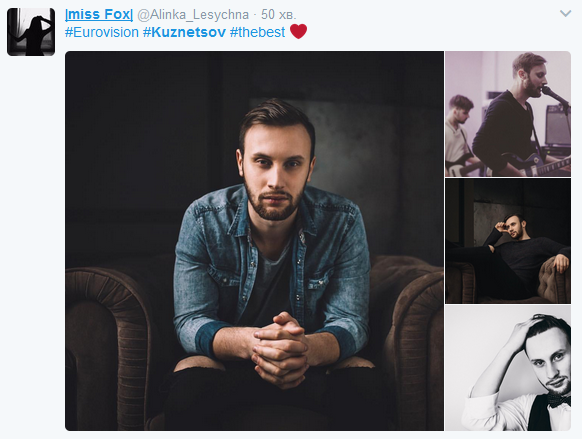Open the thumbnail of singer playing guitar
Screen dimensions: 582x439
tap(508, 114)
